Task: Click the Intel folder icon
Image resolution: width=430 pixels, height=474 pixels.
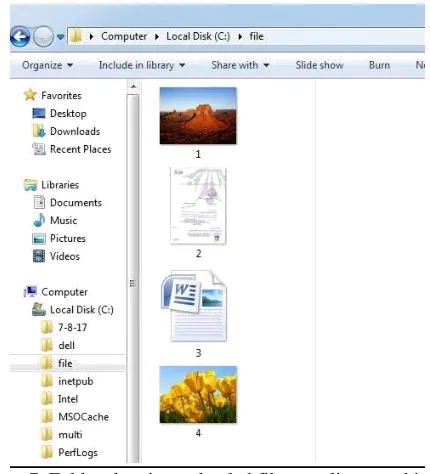Action: click(47, 399)
